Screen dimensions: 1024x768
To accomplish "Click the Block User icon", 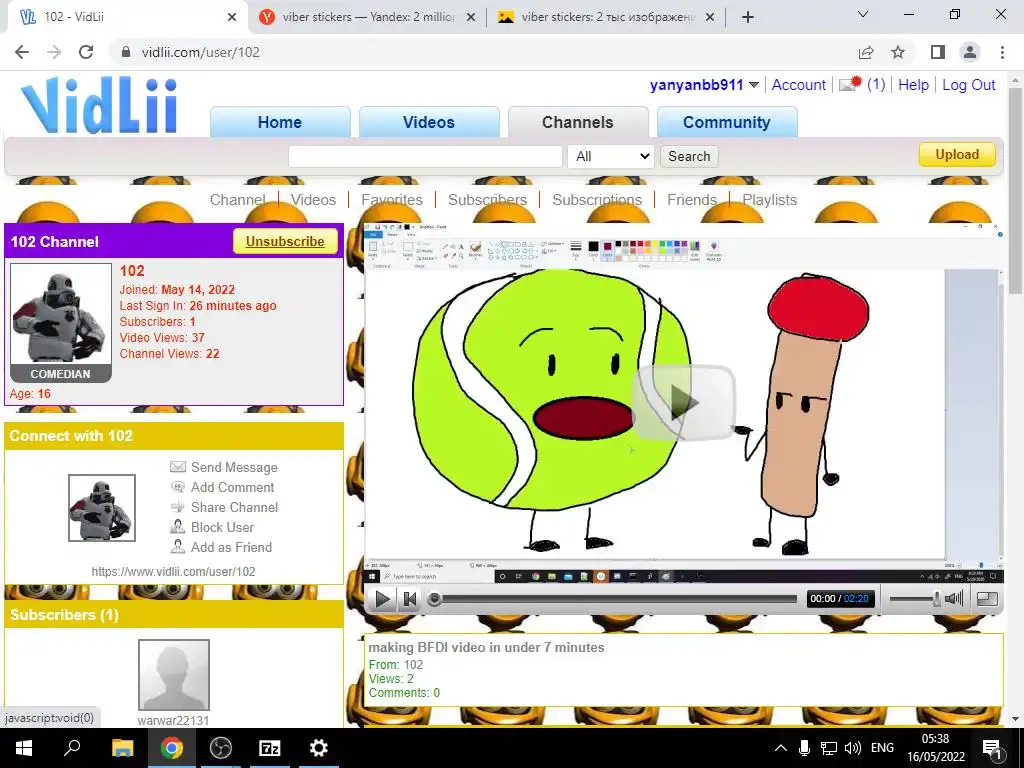I will (x=178, y=526).
